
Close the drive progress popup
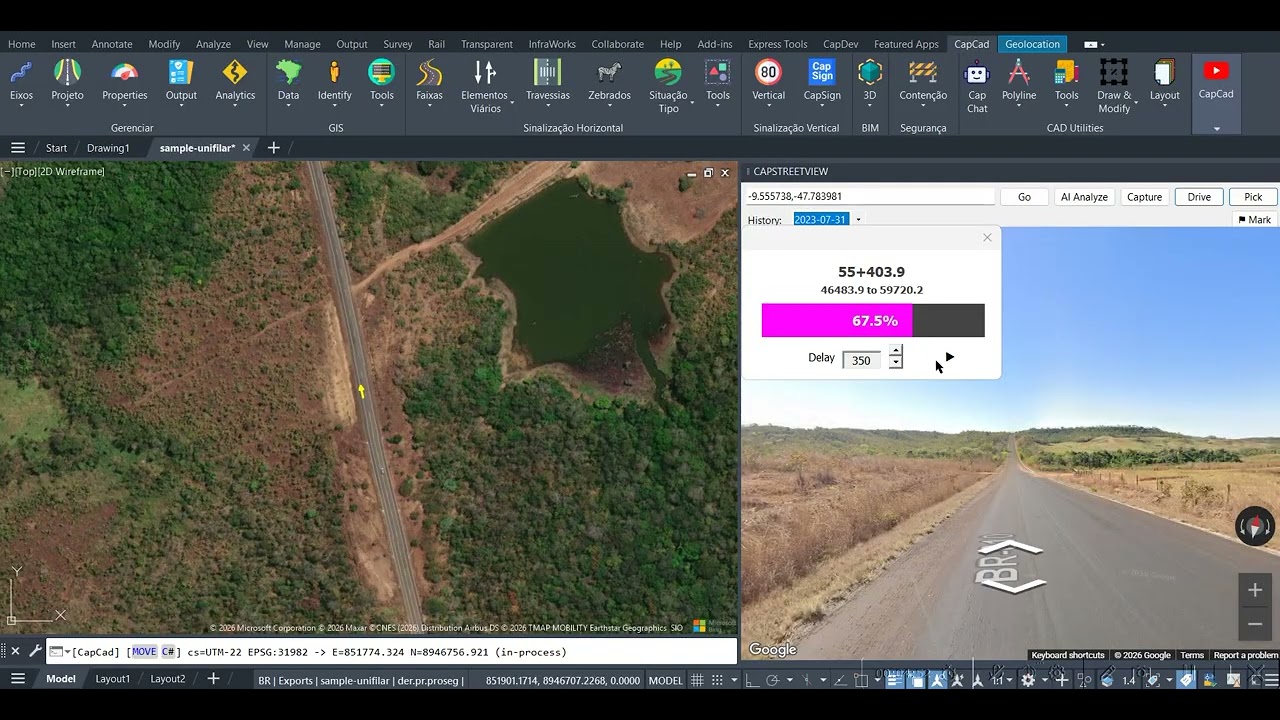(x=987, y=238)
